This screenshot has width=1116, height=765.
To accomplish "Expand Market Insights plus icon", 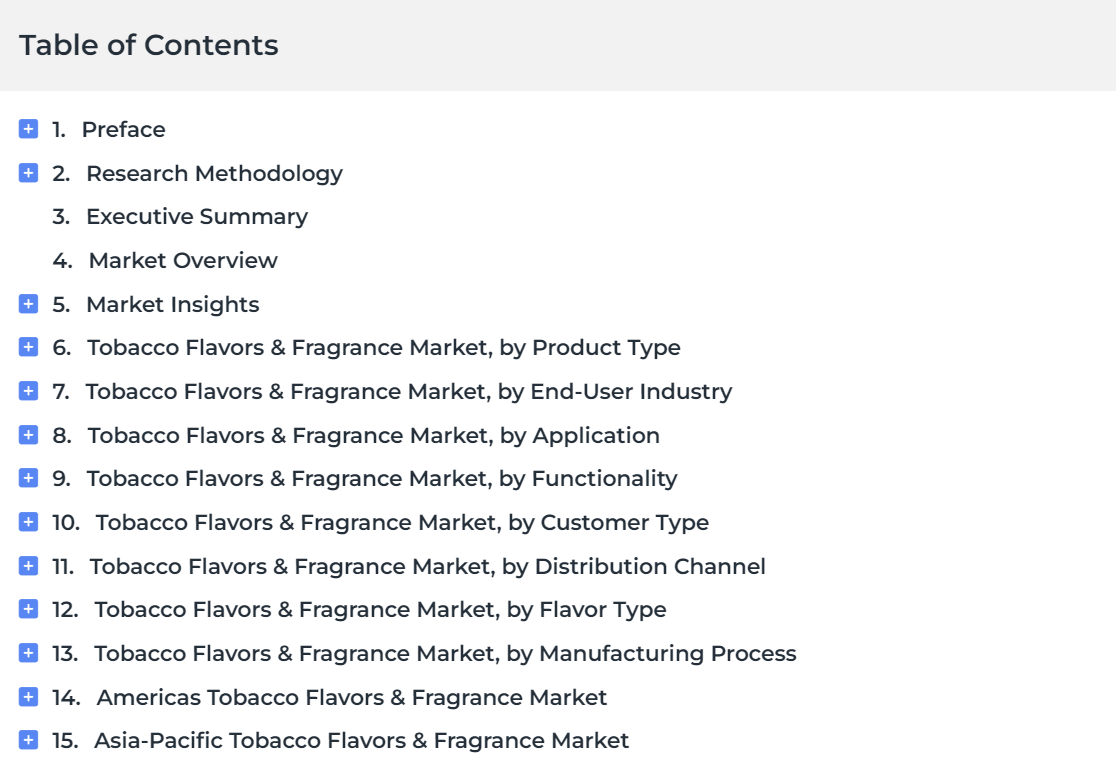I will click(28, 304).
